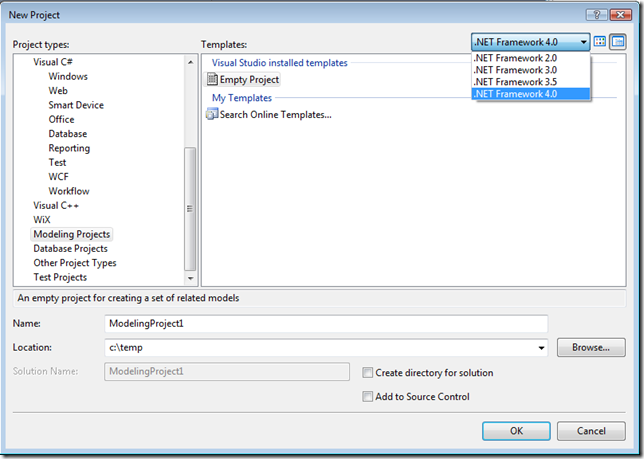Select Database under Visual C#
Image resolution: width=644 pixels, height=459 pixels.
click(x=67, y=133)
